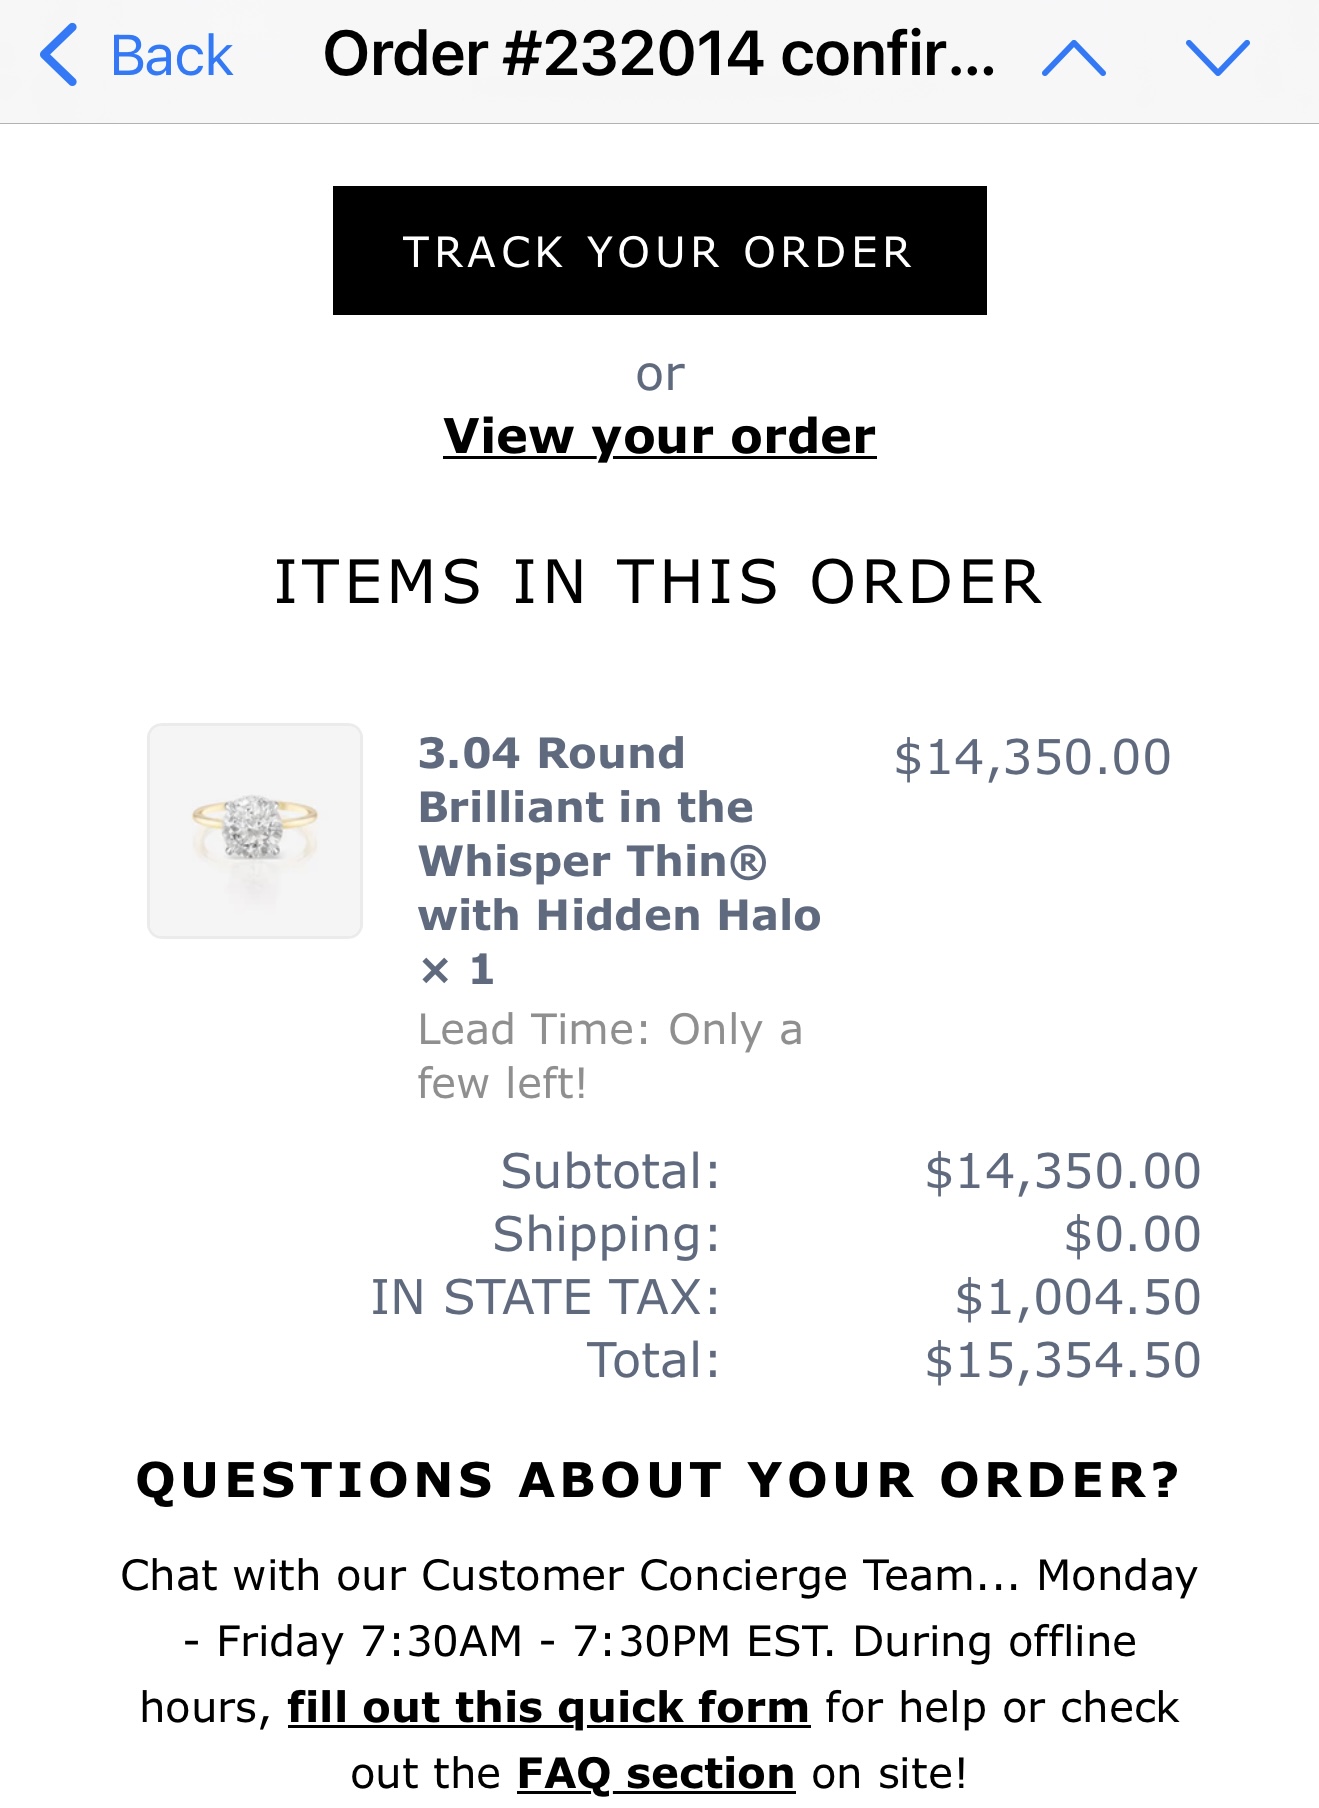Tap the Back label text
The height and width of the screenshot is (1808, 1319).
(x=171, y=56)
